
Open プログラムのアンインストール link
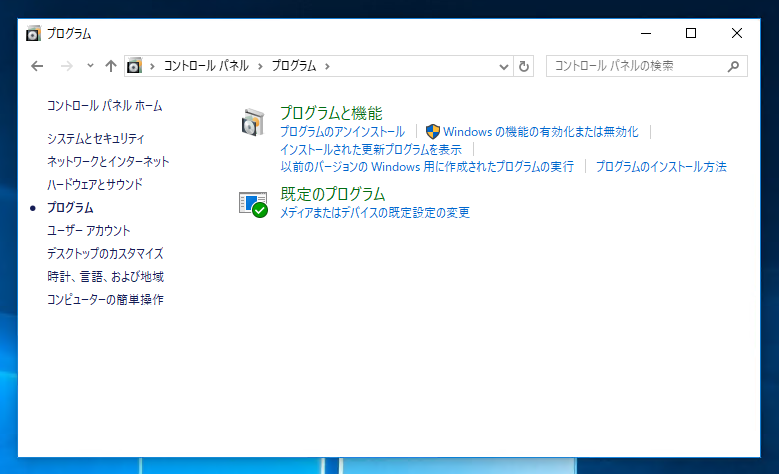342,132
